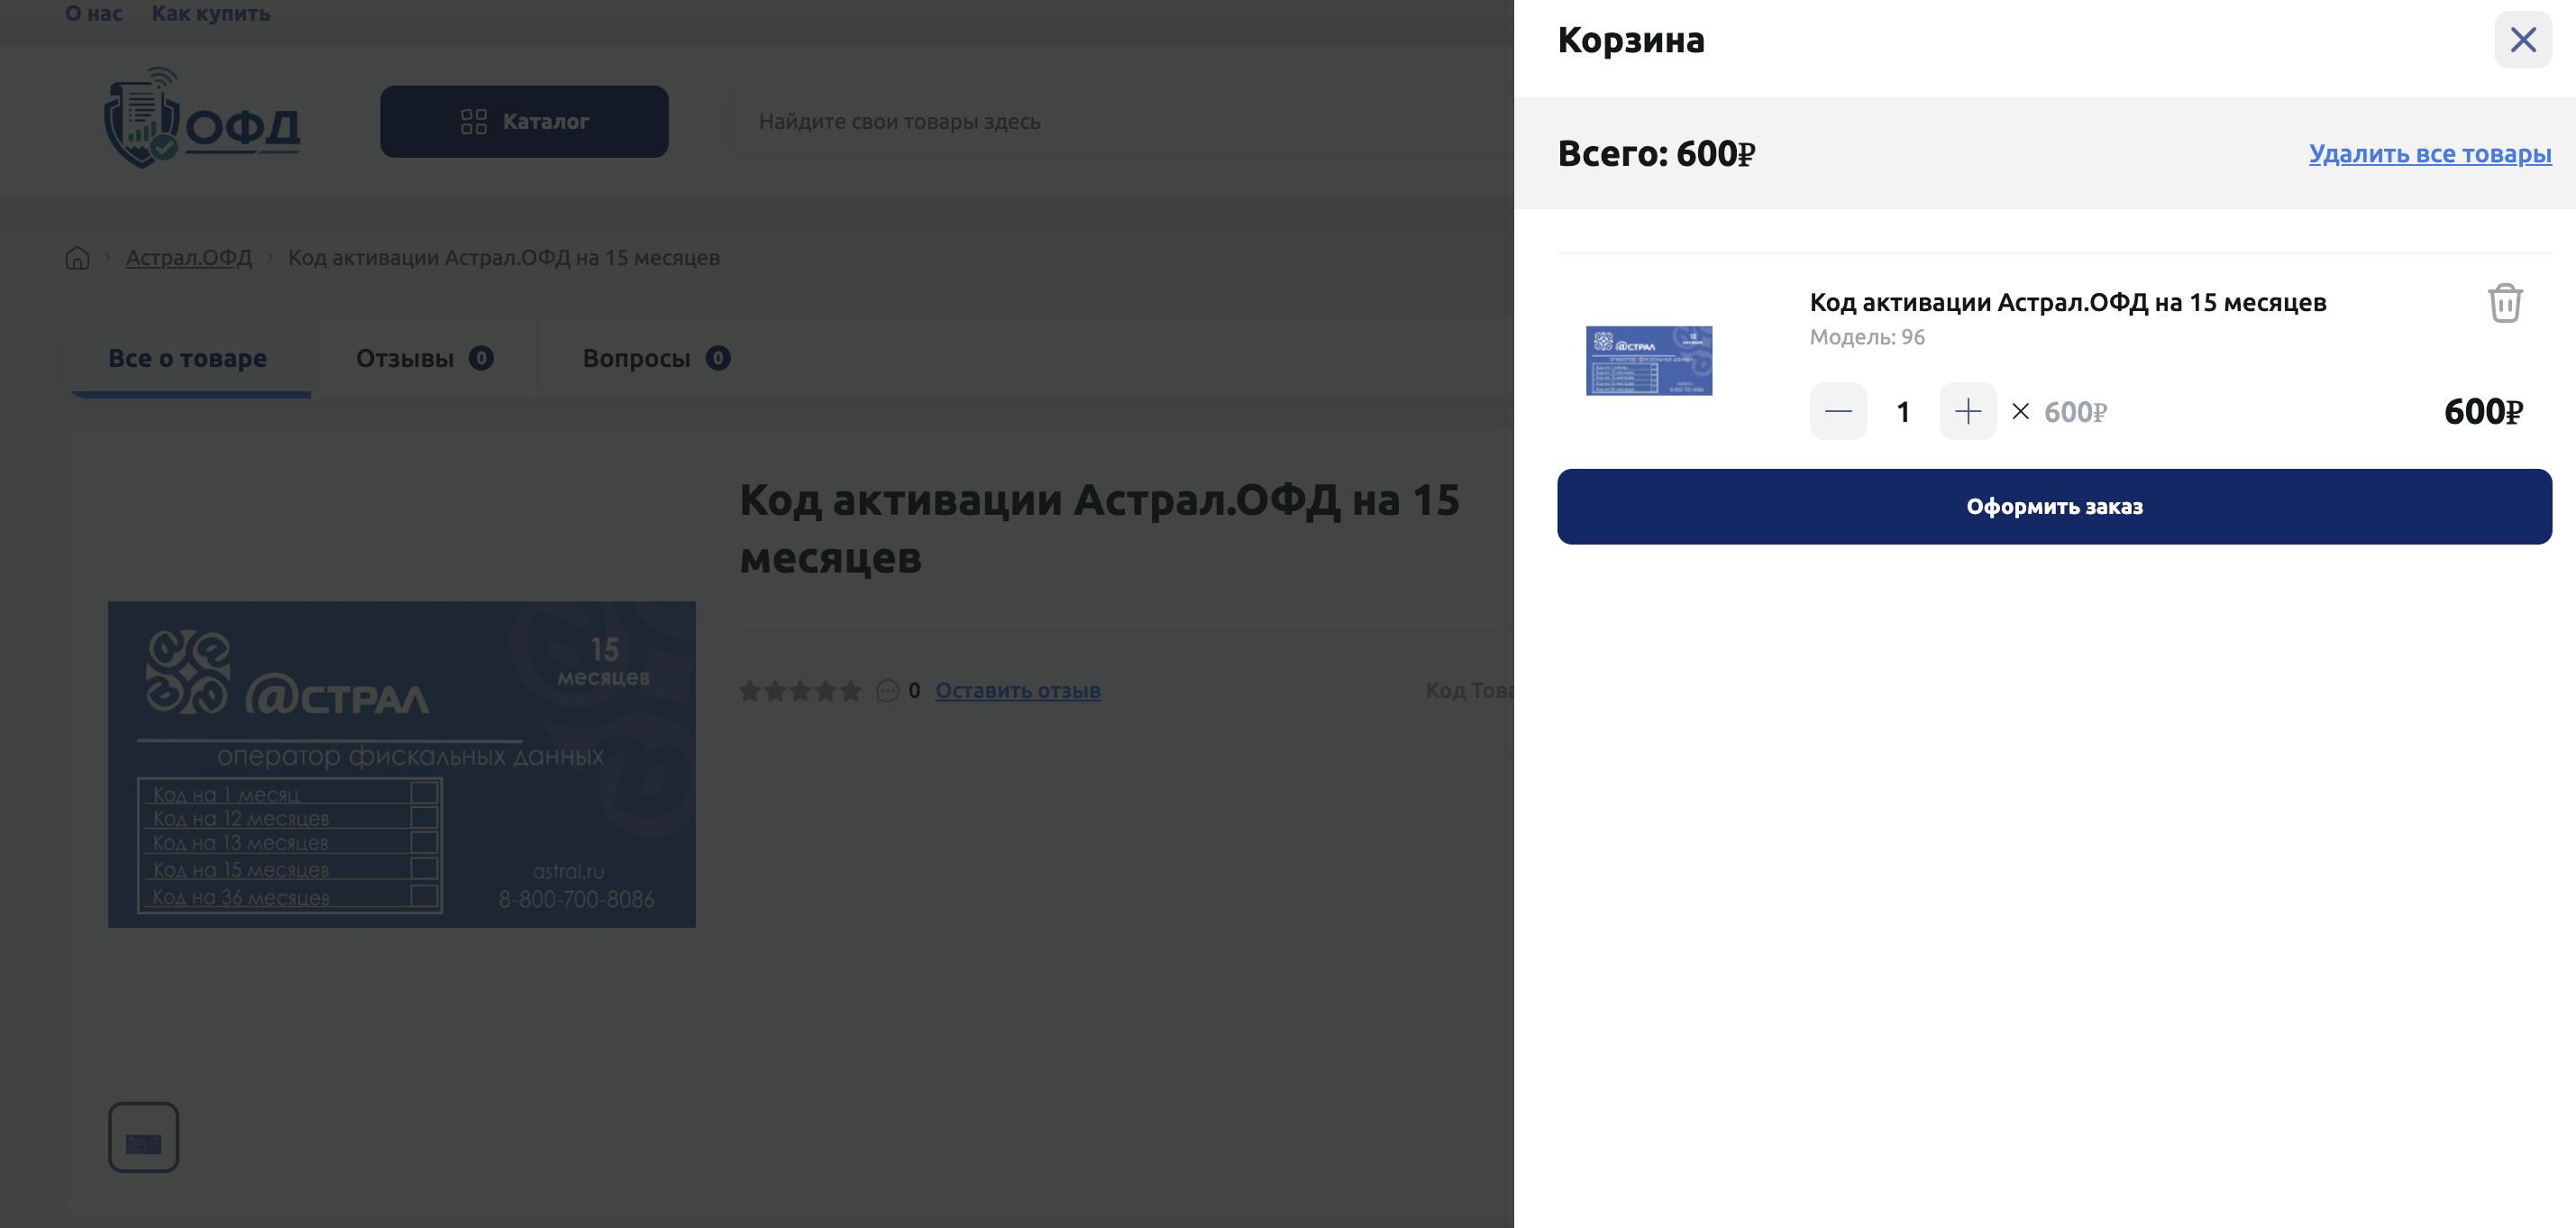Open cart item title Код активации Астрал.ОФД
The height and width of the screenshot is (1228, 2576).
coord(2067,302)
